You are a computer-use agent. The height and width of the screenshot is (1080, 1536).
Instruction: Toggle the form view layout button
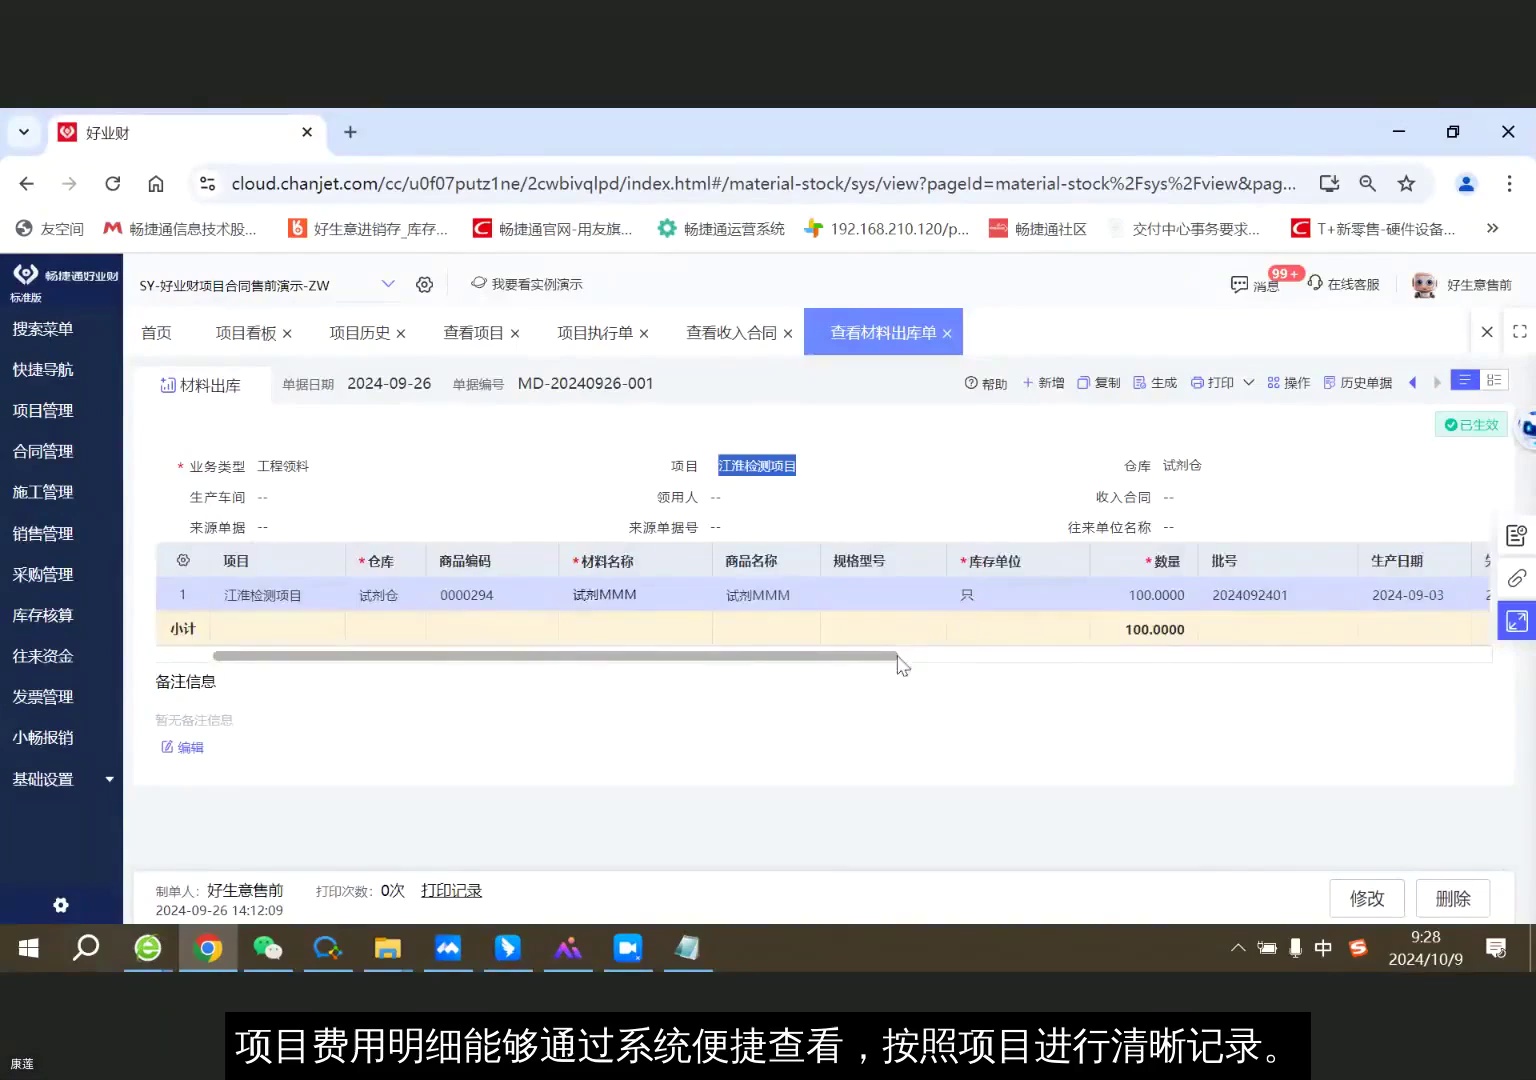pos(1464,380)
